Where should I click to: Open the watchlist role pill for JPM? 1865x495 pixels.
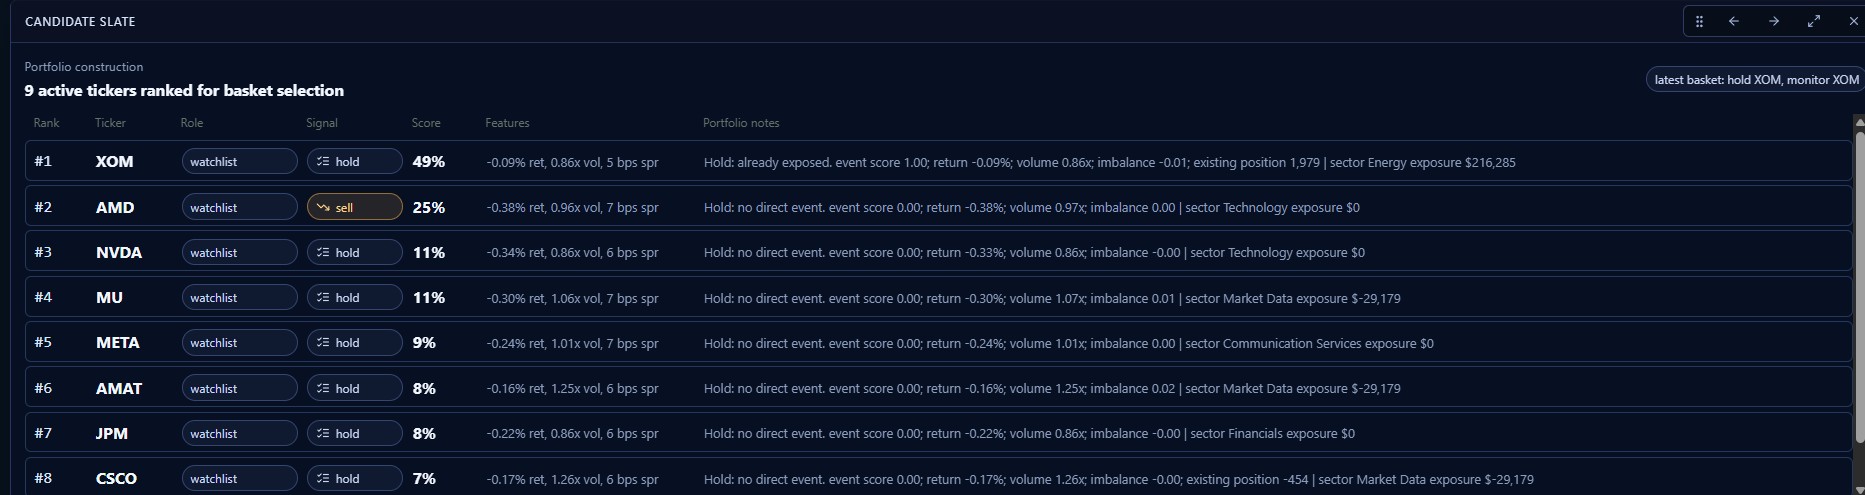(x=239, y=433)
